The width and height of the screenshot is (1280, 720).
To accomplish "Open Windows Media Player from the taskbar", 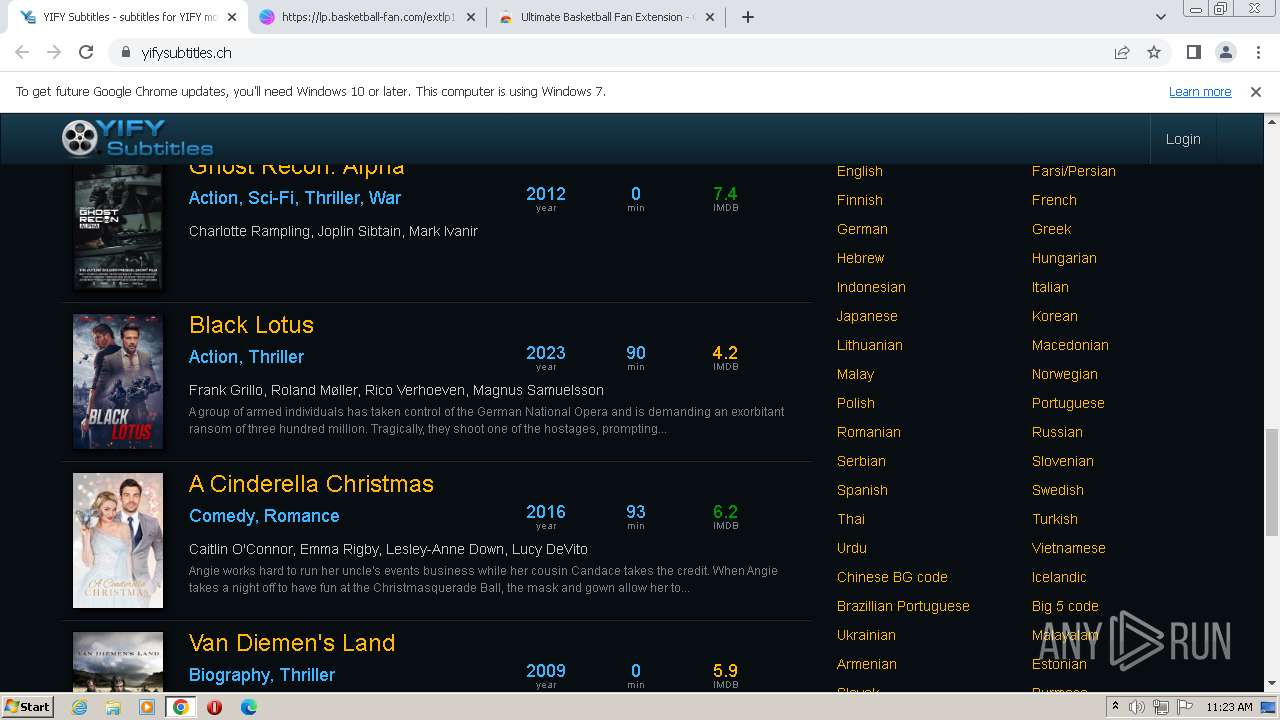I will pos(147,707).
